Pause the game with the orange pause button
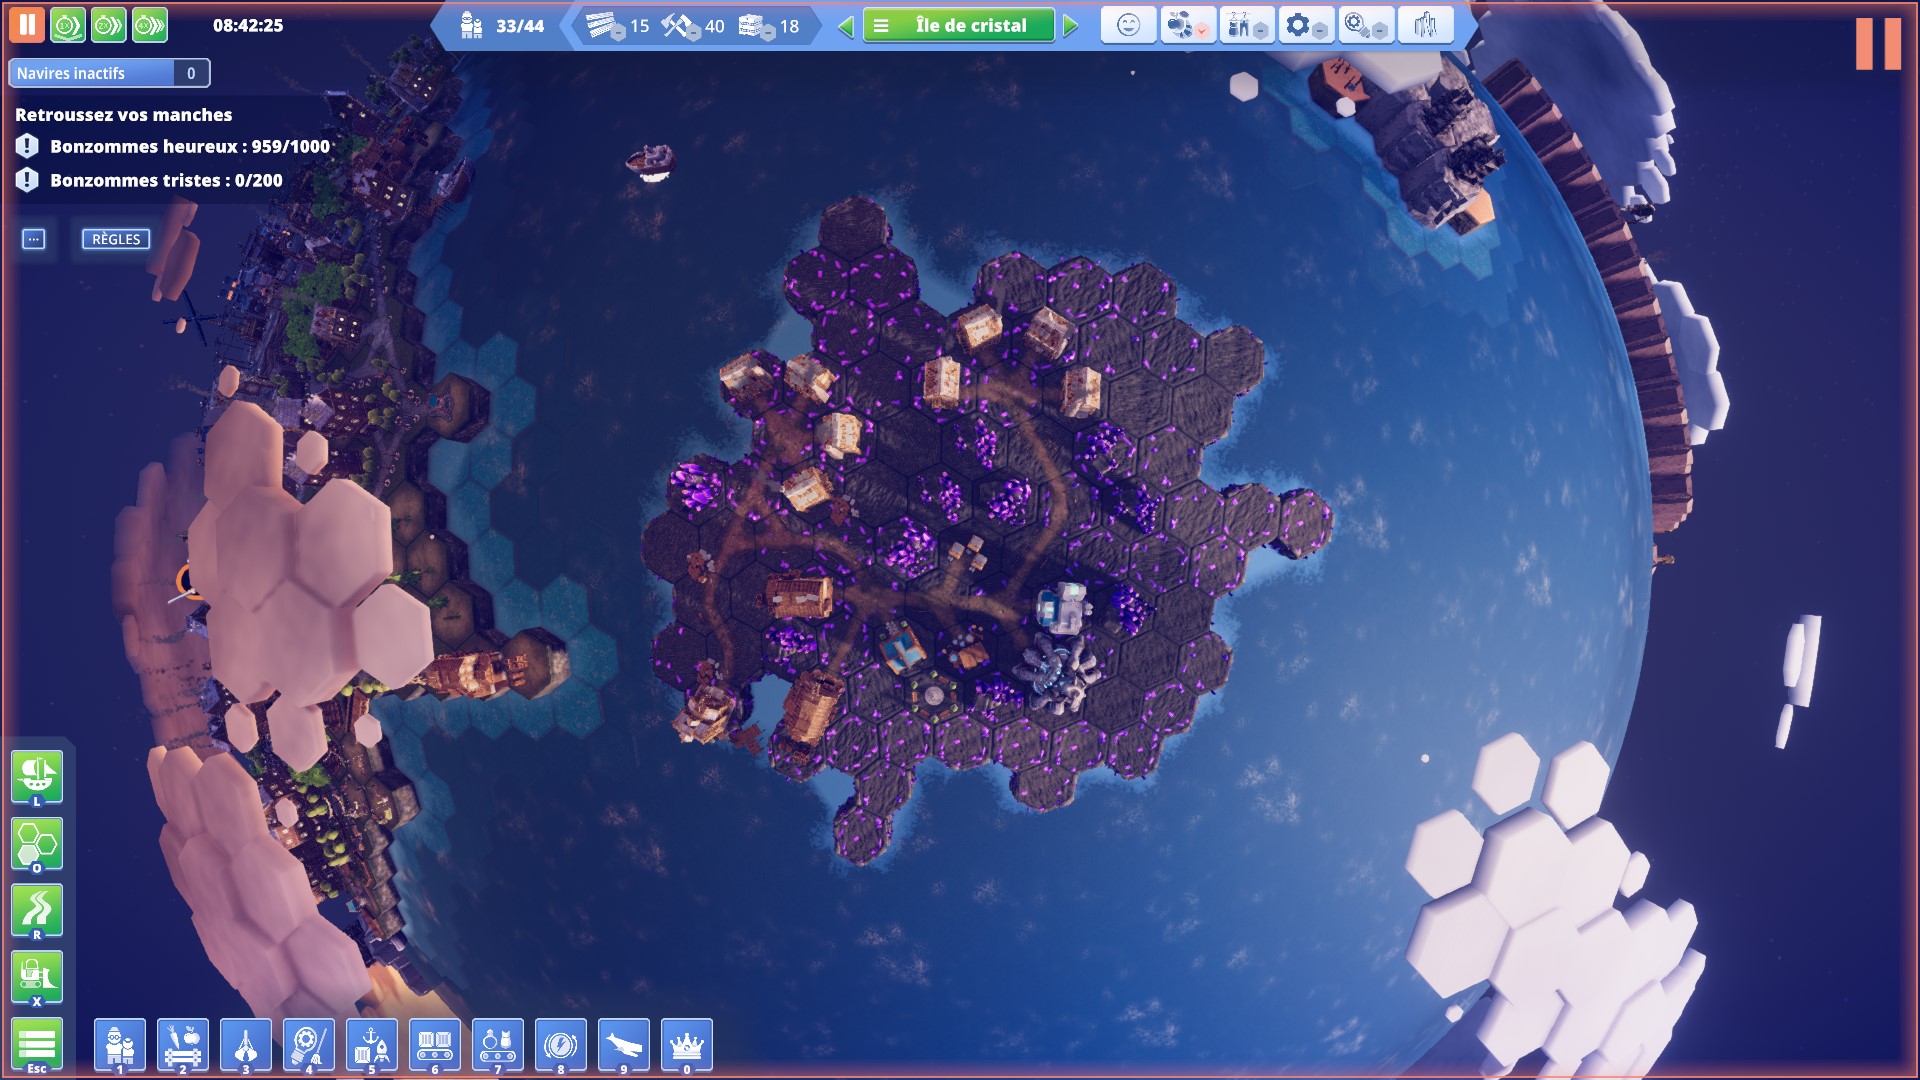 (27, 25)
